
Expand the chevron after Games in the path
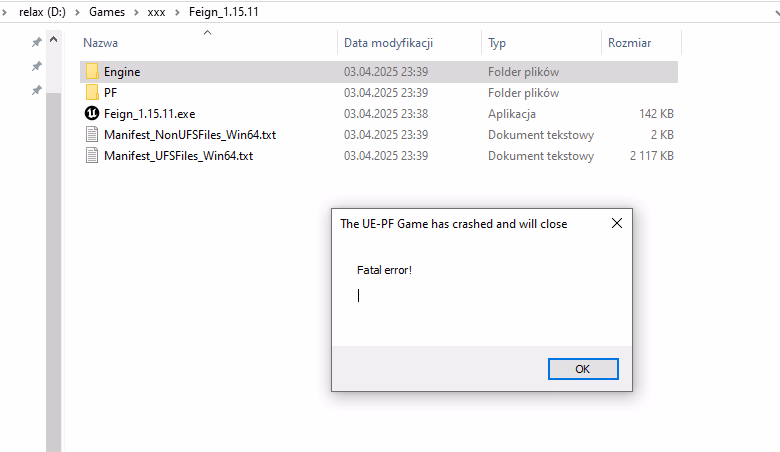click(136, 12)
